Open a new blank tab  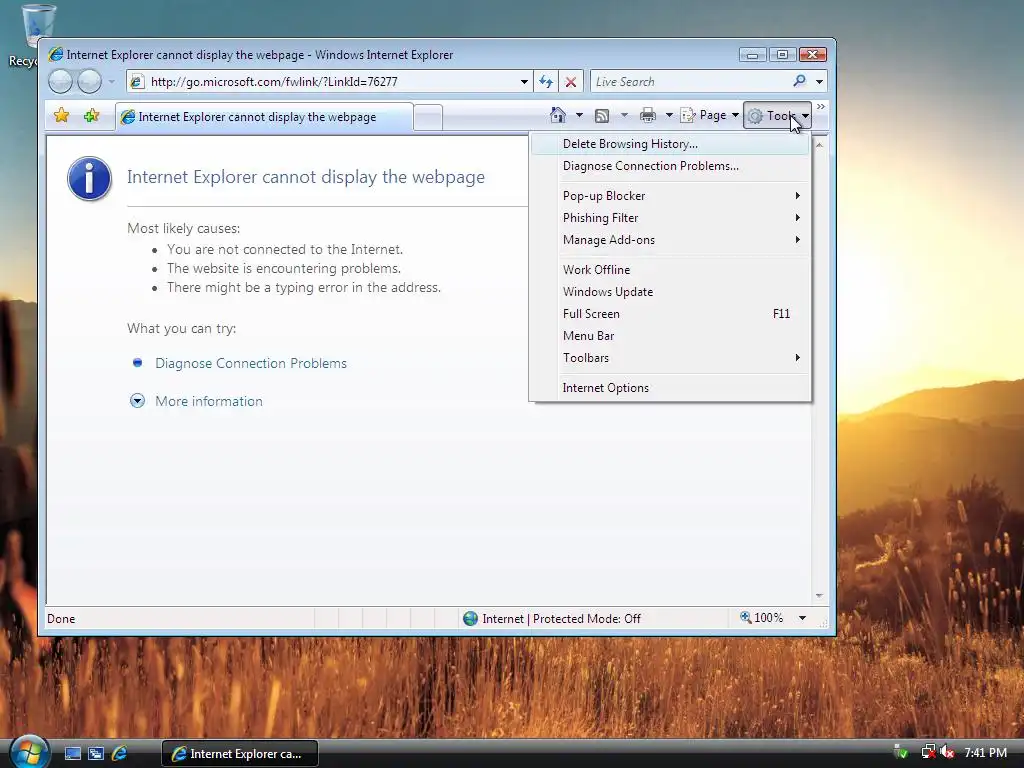(428, 118)
